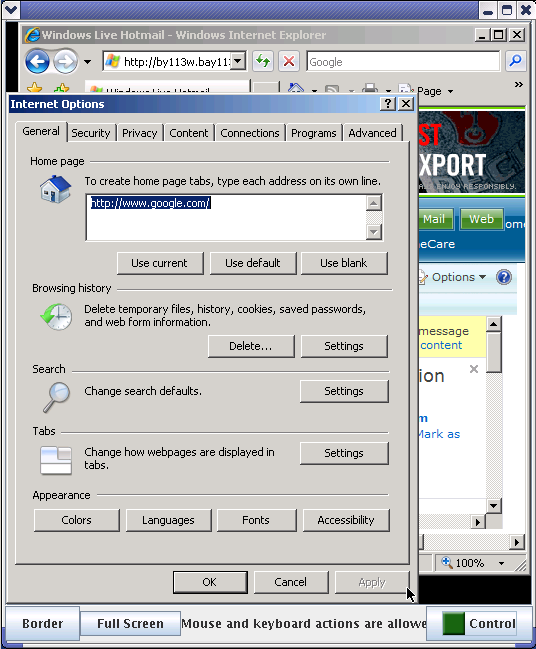536x649 pixels.
Task: Open the Colors appearance settings
Action: click(77, 520)
